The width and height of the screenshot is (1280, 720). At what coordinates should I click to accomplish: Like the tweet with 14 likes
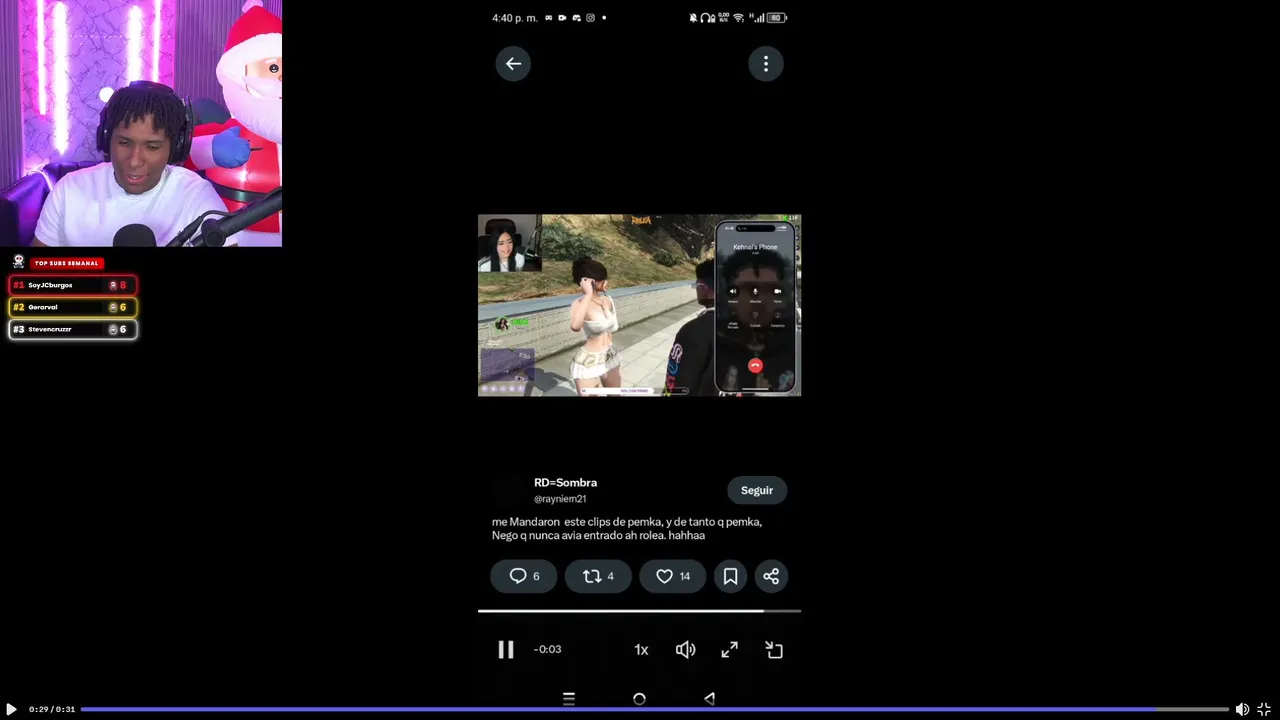[673, 576]
